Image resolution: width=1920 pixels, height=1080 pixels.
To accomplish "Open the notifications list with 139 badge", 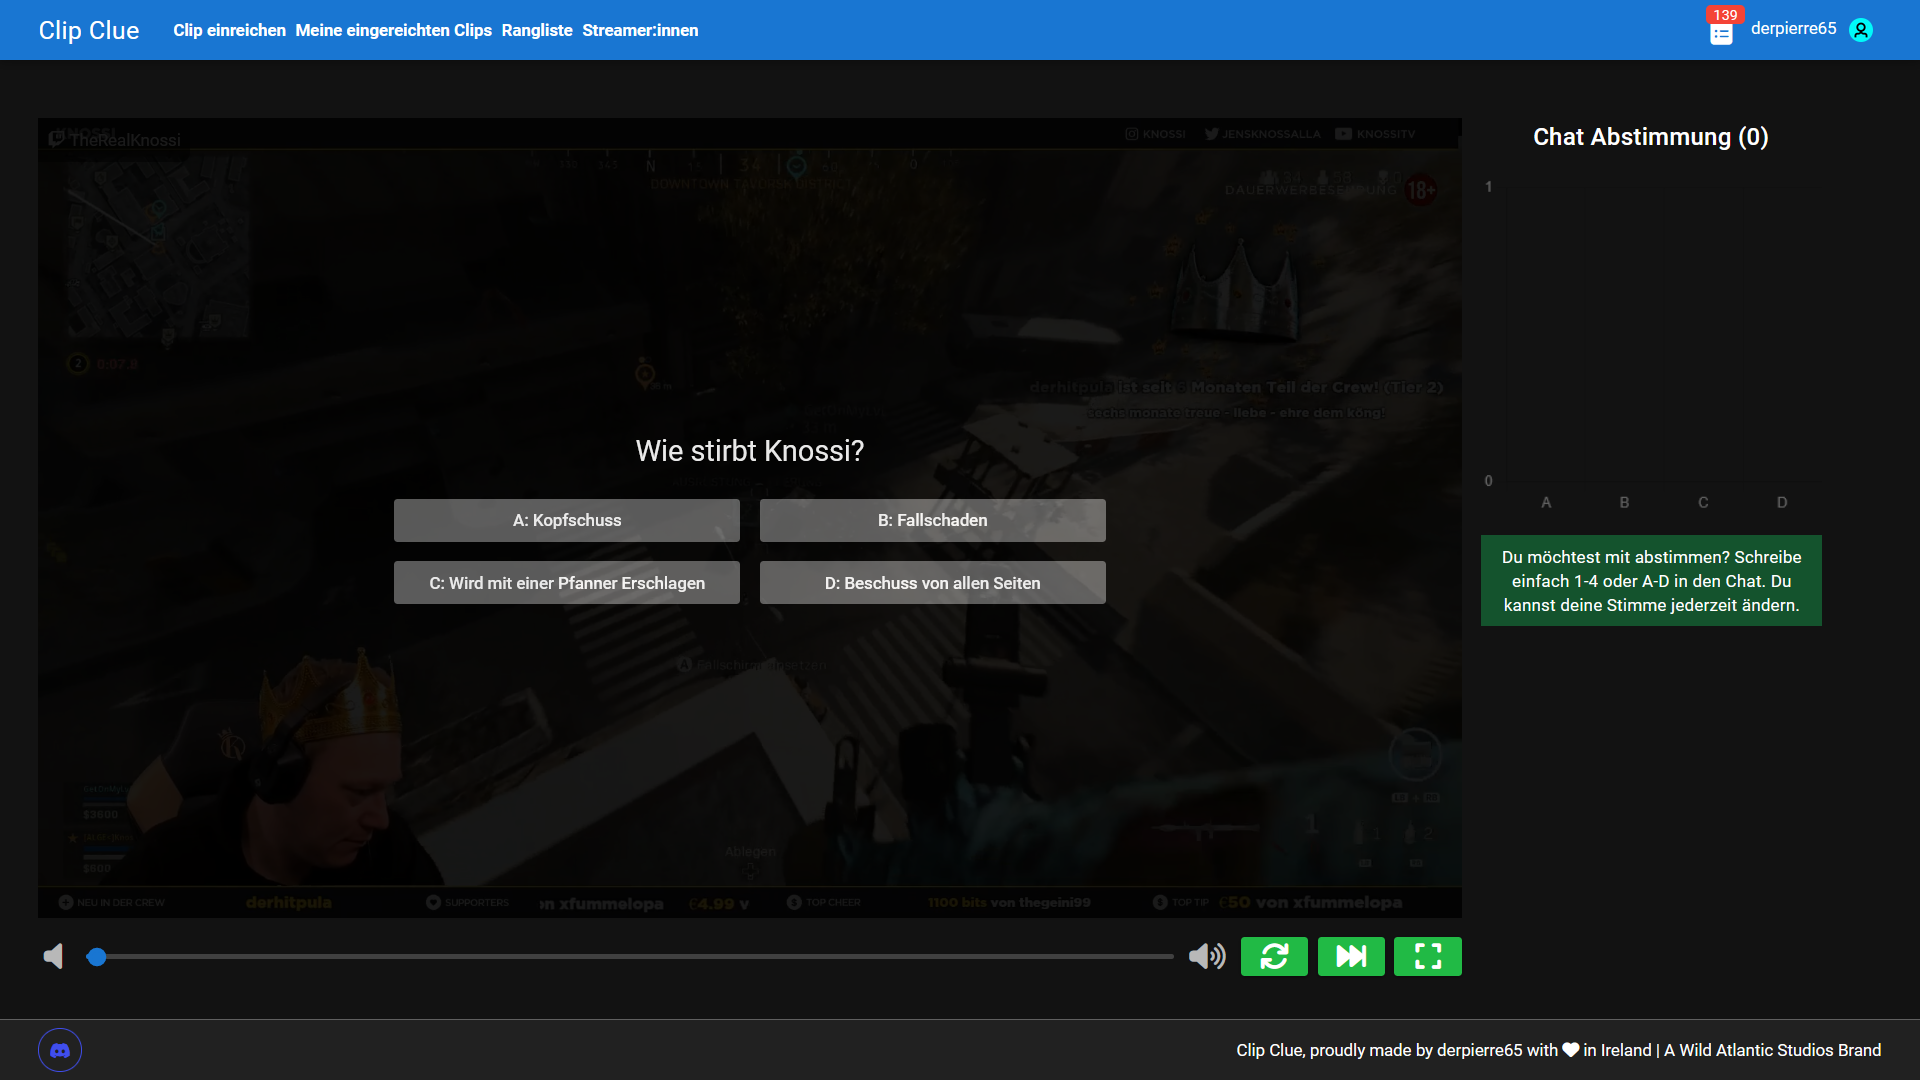I will [x=1721, y=34].
